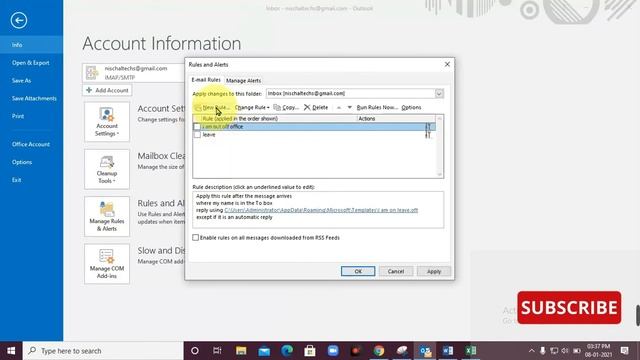Select Info in backstage menu
This screenshot has width=640, height=360.
(x=31, y=45)
